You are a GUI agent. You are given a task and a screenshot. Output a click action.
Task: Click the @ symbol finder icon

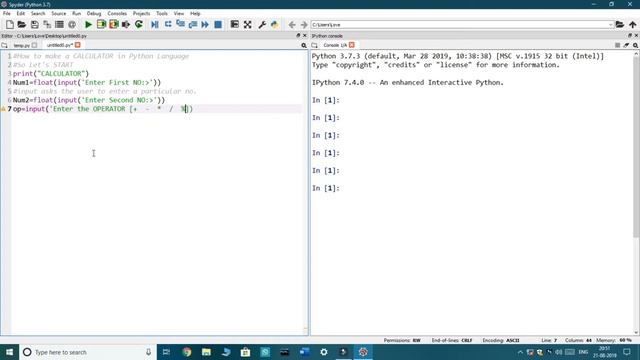pos(72,24)
